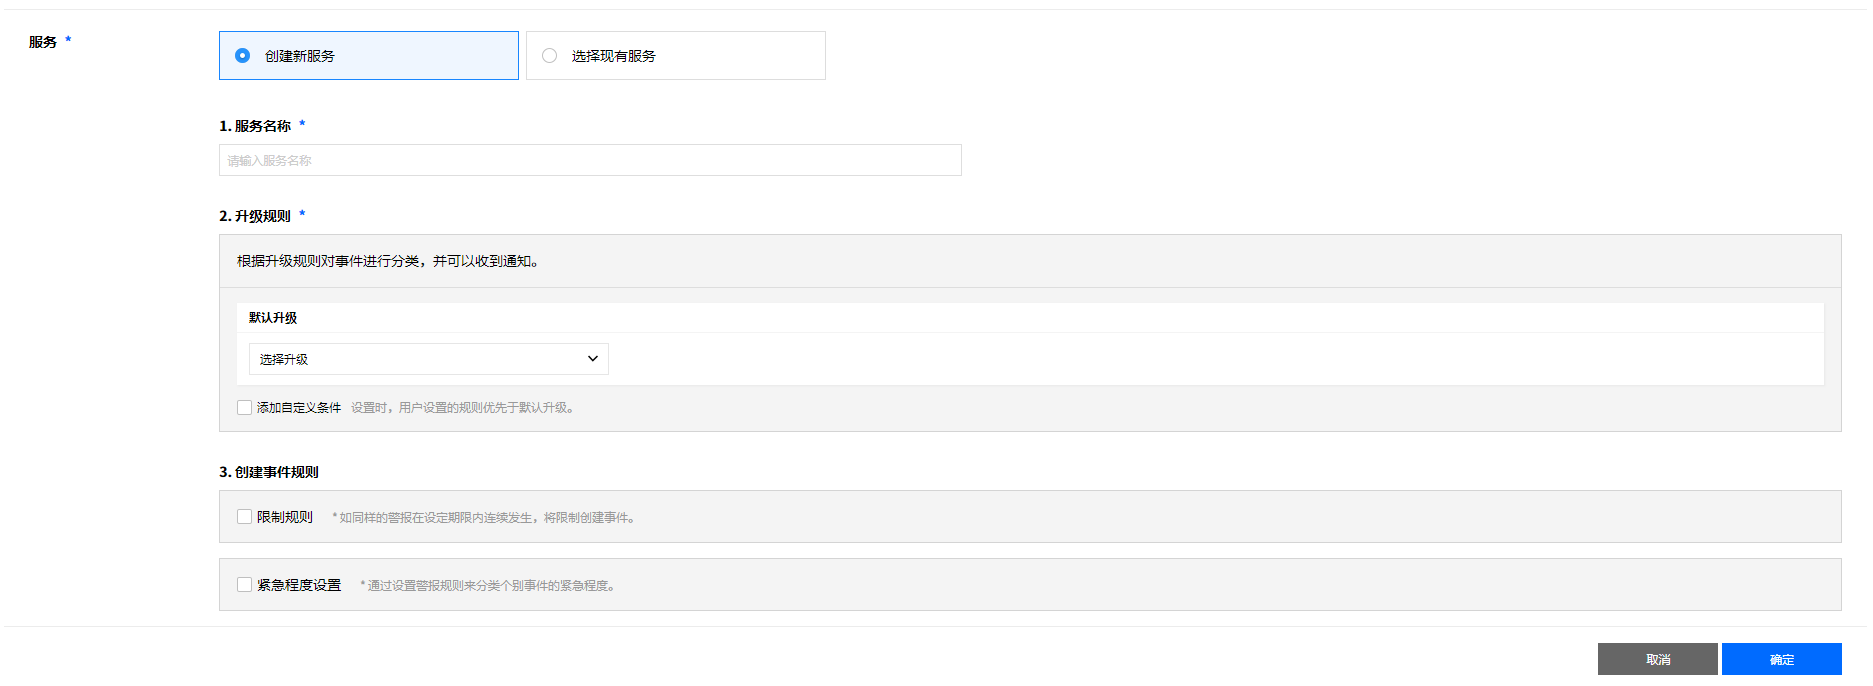The image size is (1873, 686).
Task: Click the 选择现有服务 option label text
Action: coord(614,56)
